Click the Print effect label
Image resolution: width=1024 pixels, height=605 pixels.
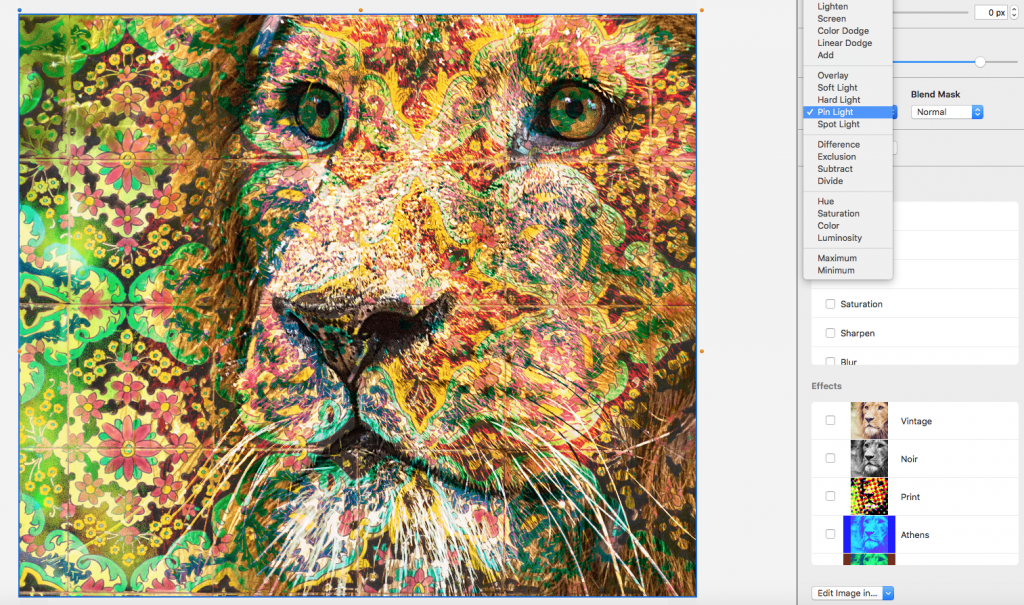pyautogui.click(x=910, y=497)
